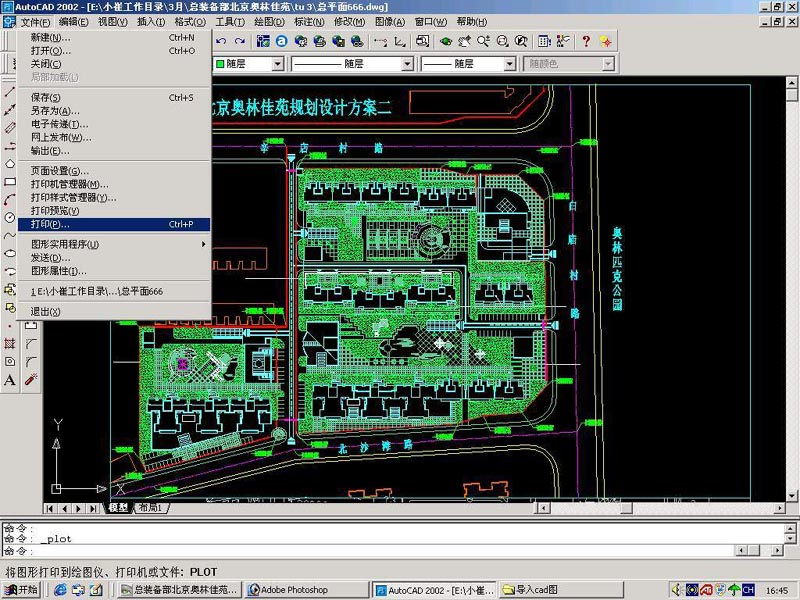Image resolution: width=800 pixels, height=600 pixels.
Task: Select the Hatch tool
Action: (9, 343)
